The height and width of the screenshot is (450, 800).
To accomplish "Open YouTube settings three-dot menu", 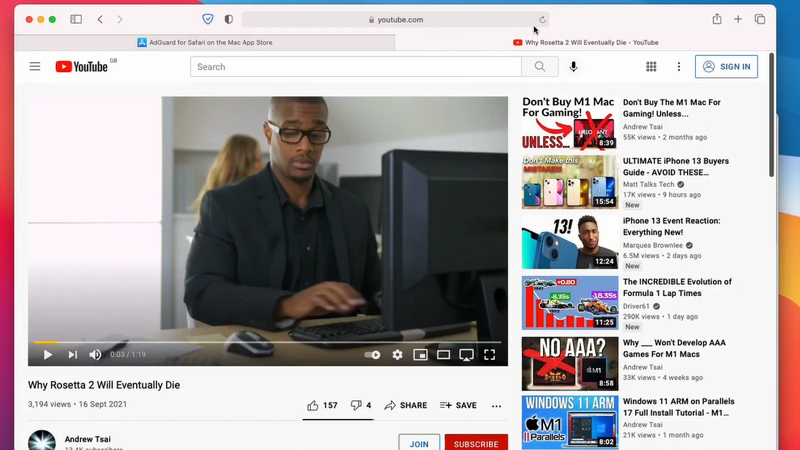I will (679, 66).
